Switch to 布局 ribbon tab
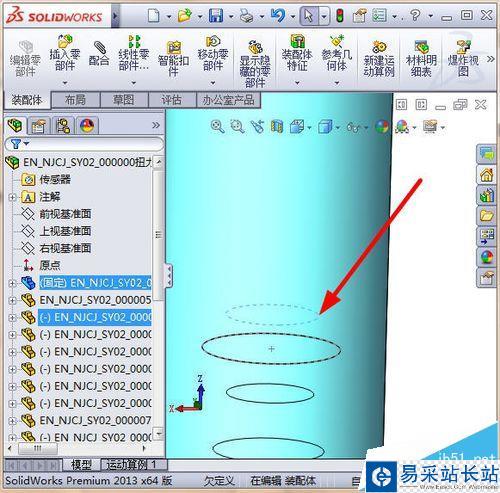 point(75,100)
